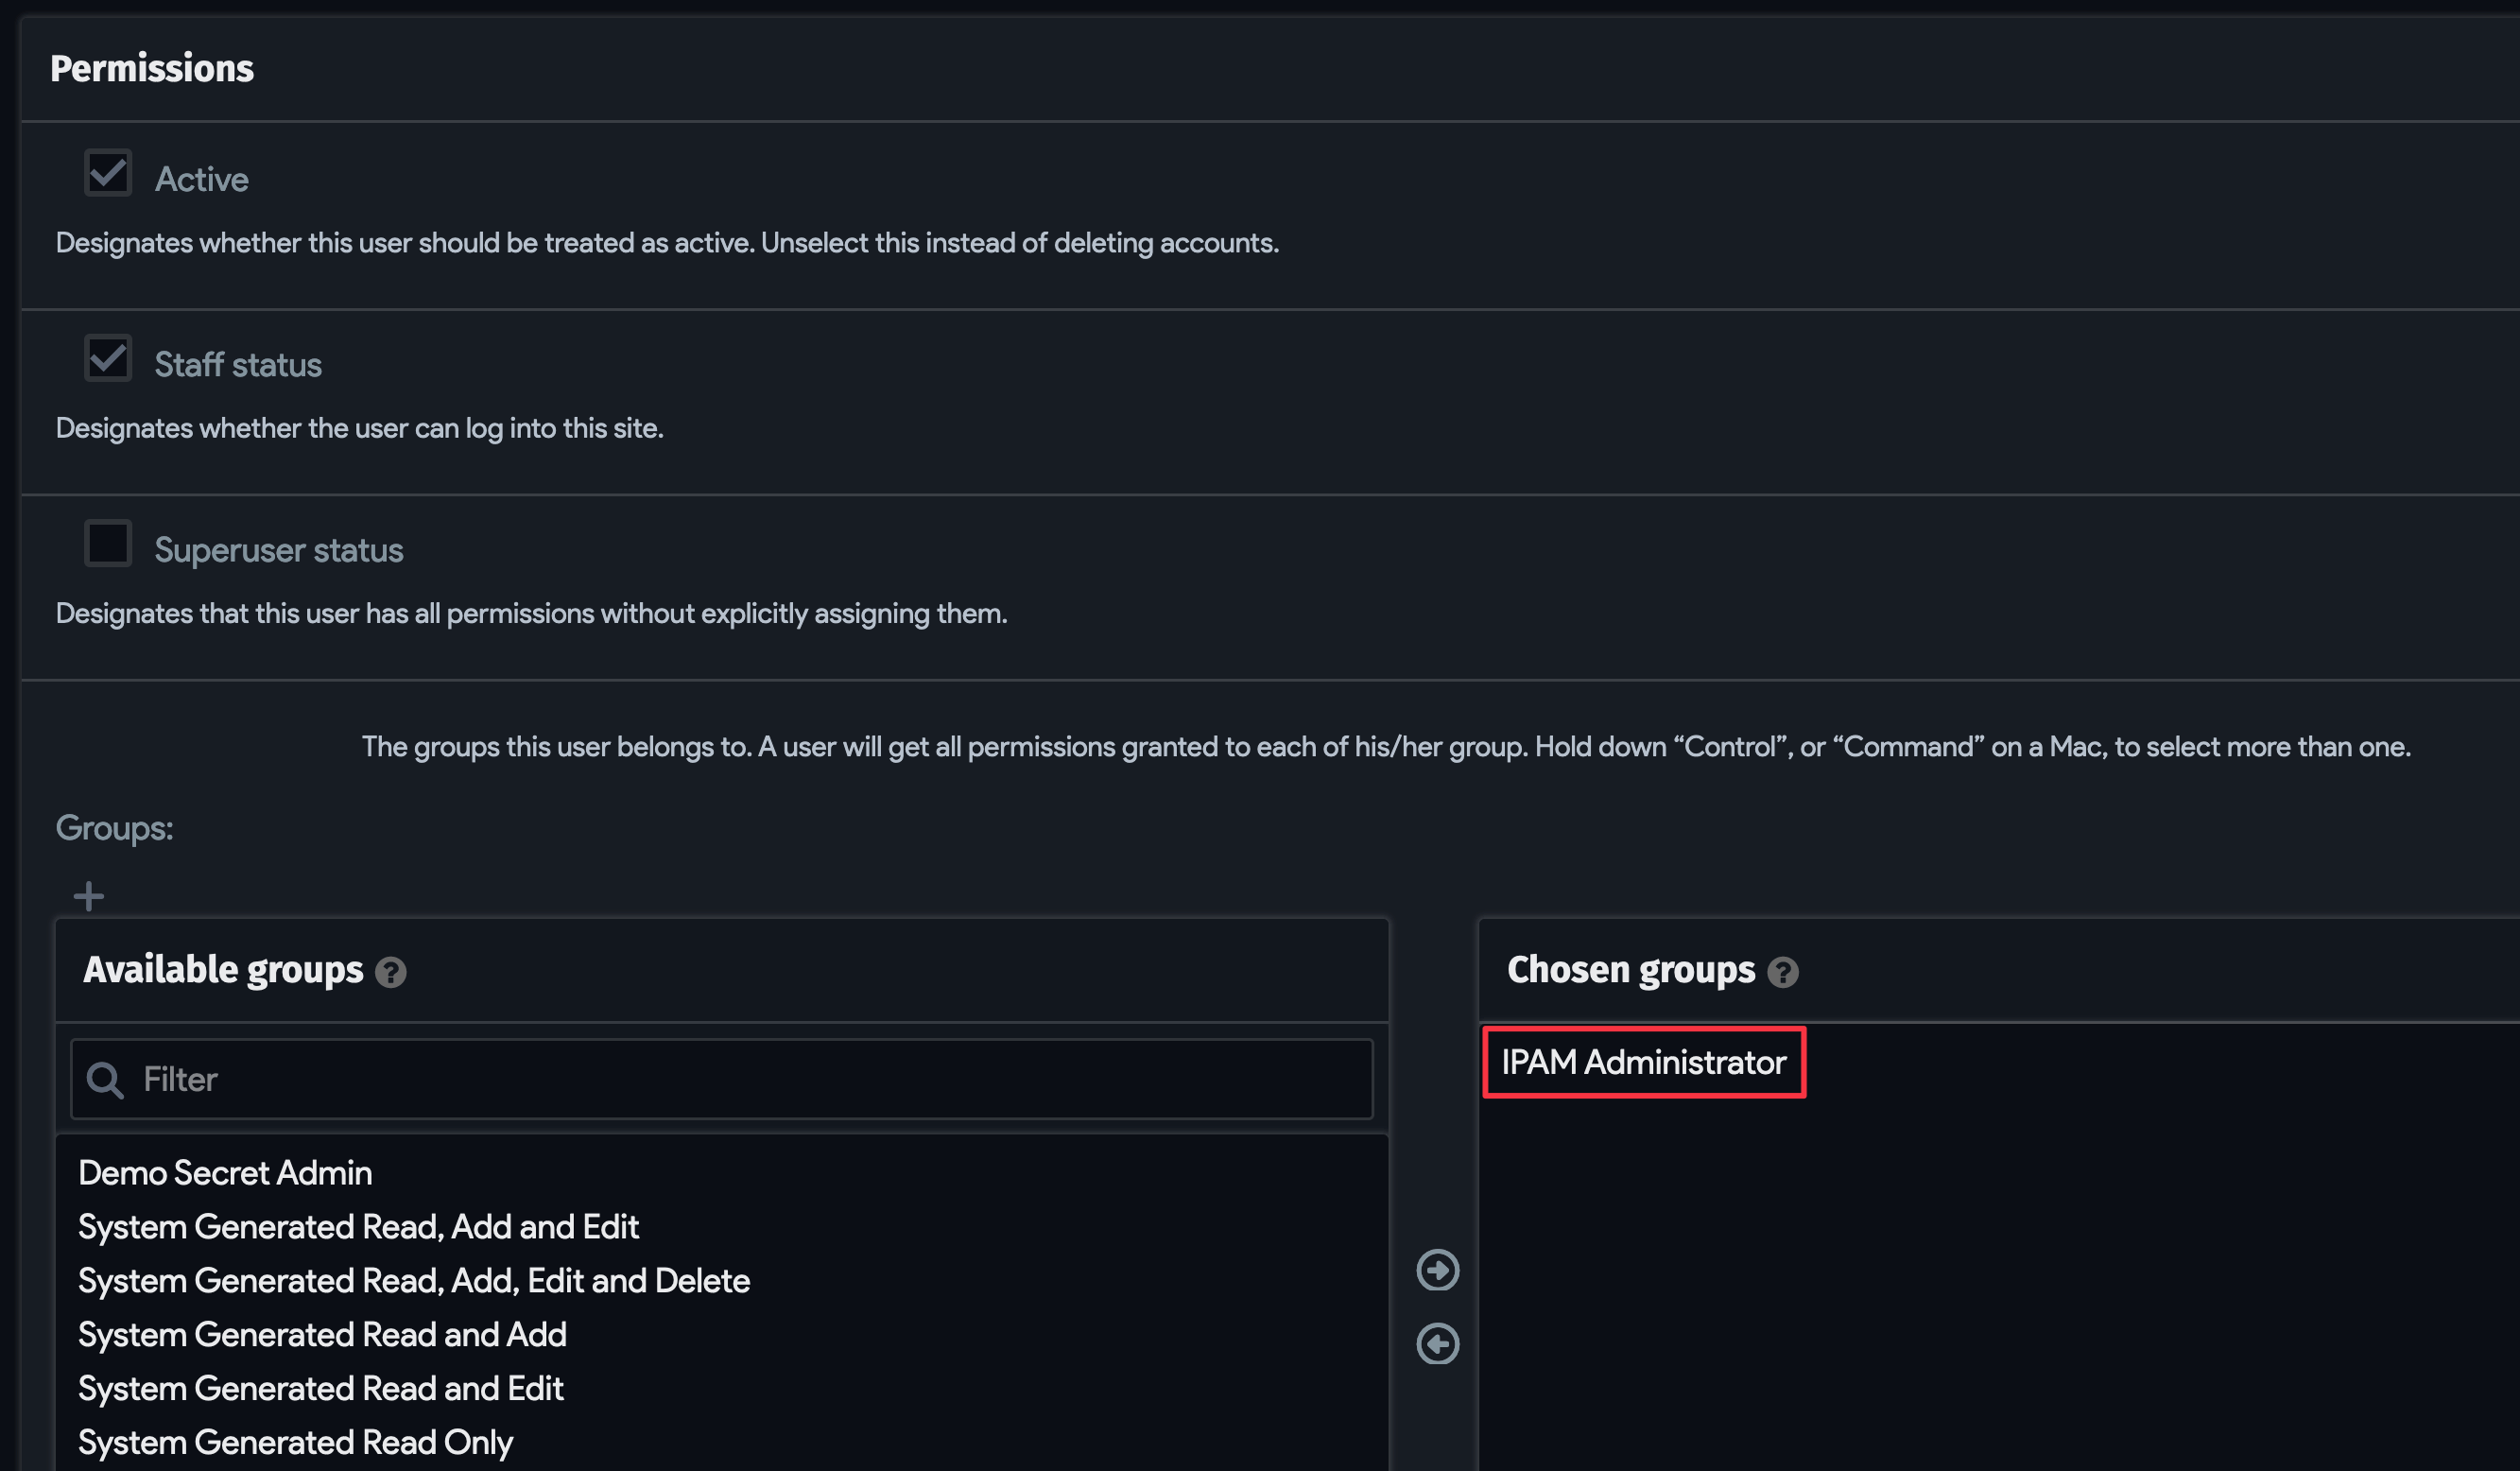Select the System Generated Read Only group
2520x1471 pixels.
click(296, 1442)
